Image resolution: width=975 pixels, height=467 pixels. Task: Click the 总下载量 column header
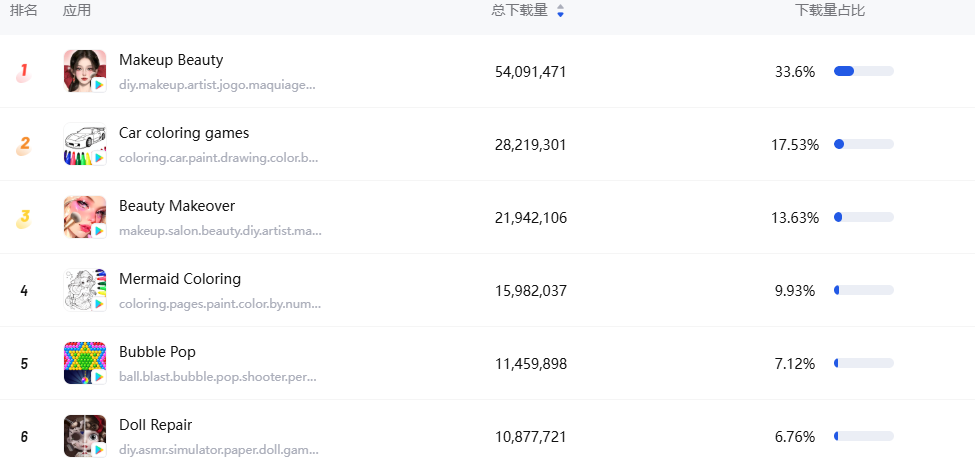coord(519,11)
